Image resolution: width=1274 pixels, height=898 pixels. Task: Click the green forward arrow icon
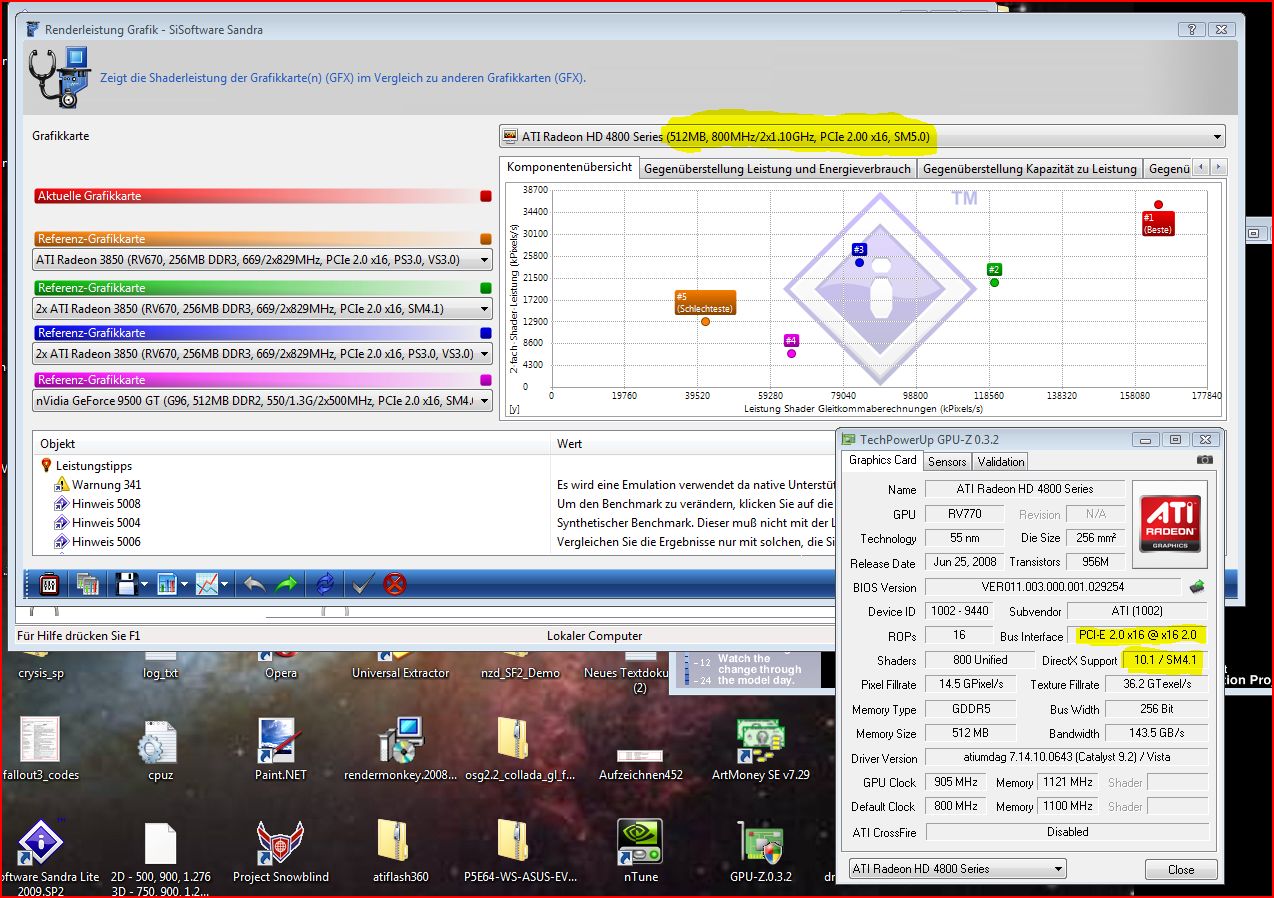[287, 584]
